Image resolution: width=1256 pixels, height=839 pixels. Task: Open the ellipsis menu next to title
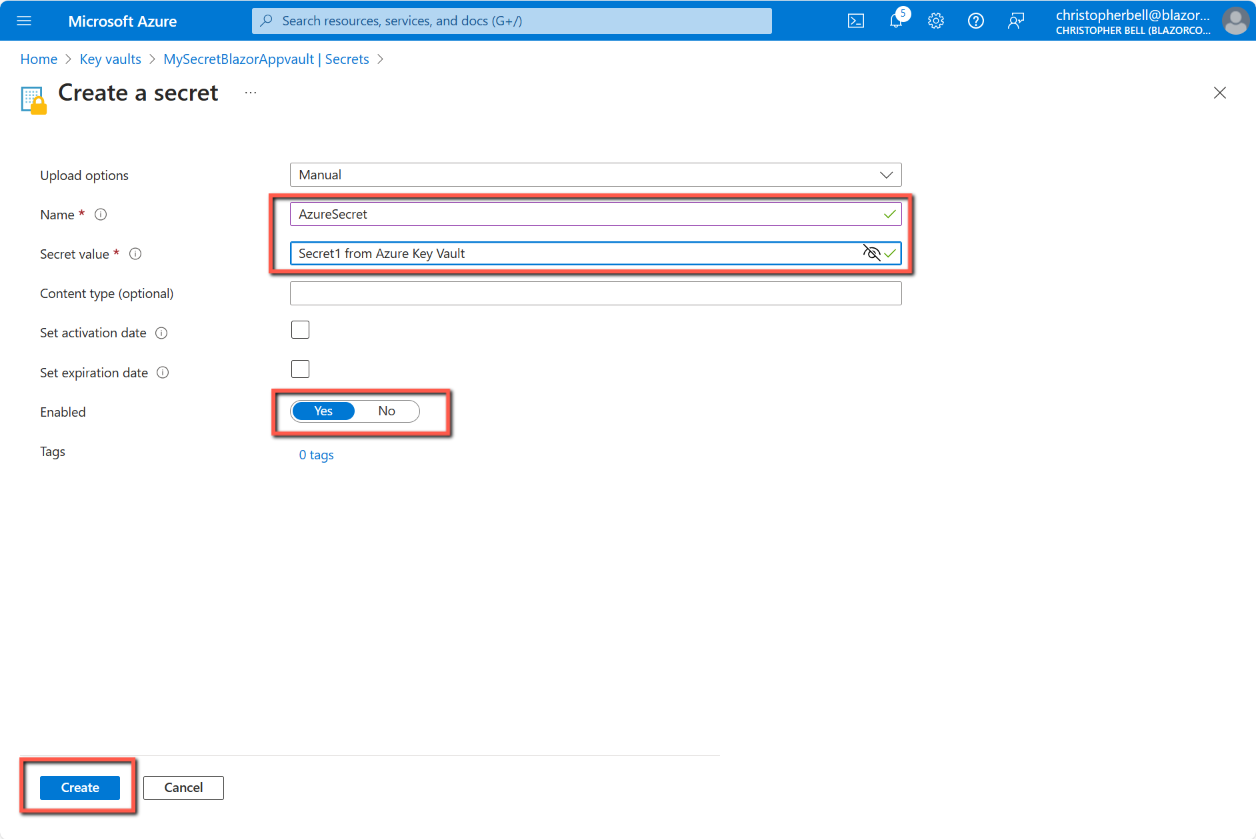click(250, 93)
